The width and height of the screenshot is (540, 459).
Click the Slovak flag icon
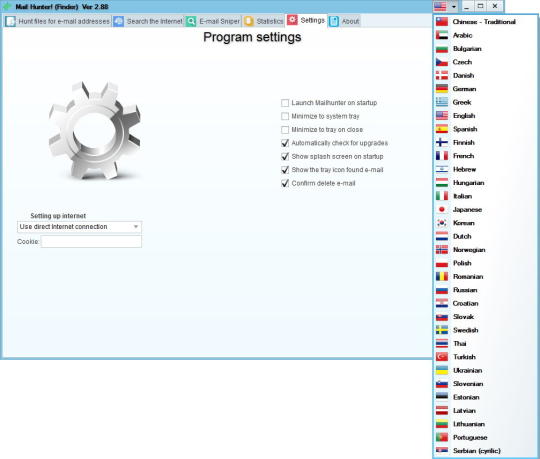click(x=442, y=317)
